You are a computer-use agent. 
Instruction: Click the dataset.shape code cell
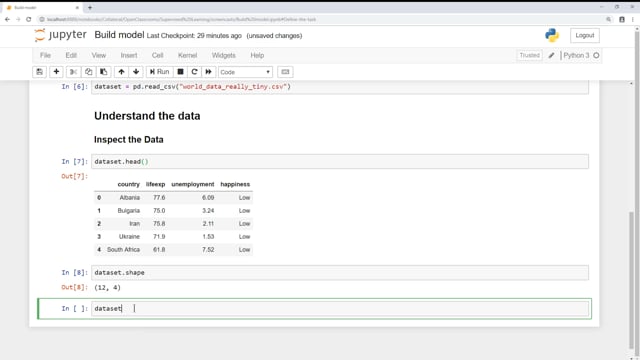pyautogui.click(x=340, y=273)
